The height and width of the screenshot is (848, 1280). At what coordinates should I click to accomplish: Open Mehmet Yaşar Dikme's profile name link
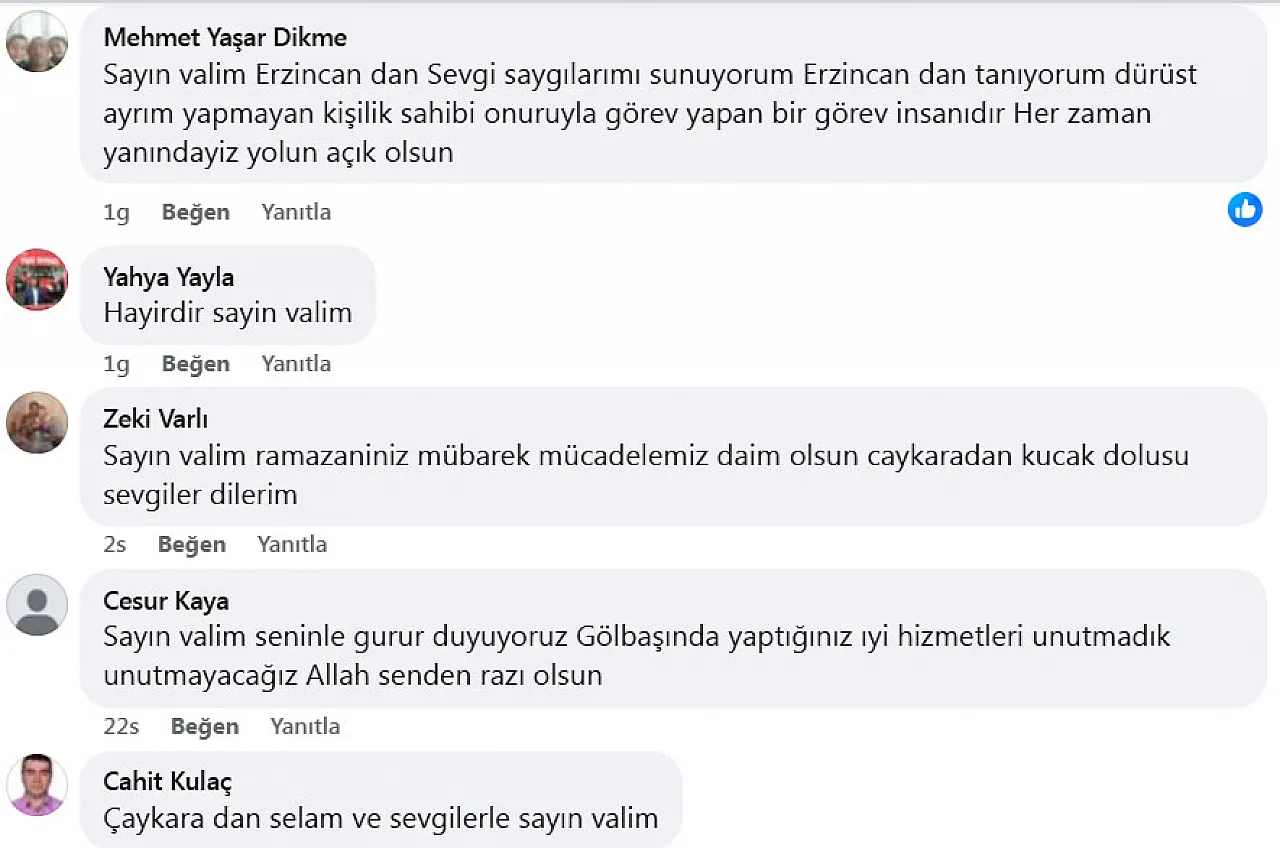[225, 38]
